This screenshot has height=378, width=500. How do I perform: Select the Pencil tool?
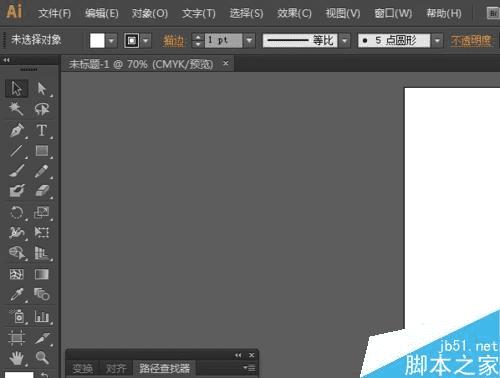[42, 171]
